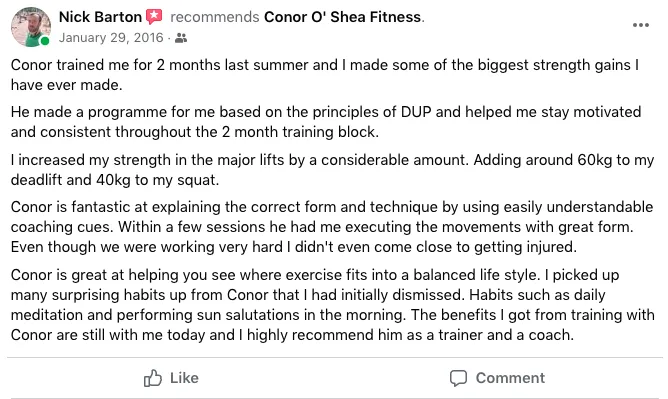The image size is (668, 399).
Task: Visit the Conor O' Shea Fitness page
Action: [343, 17]
